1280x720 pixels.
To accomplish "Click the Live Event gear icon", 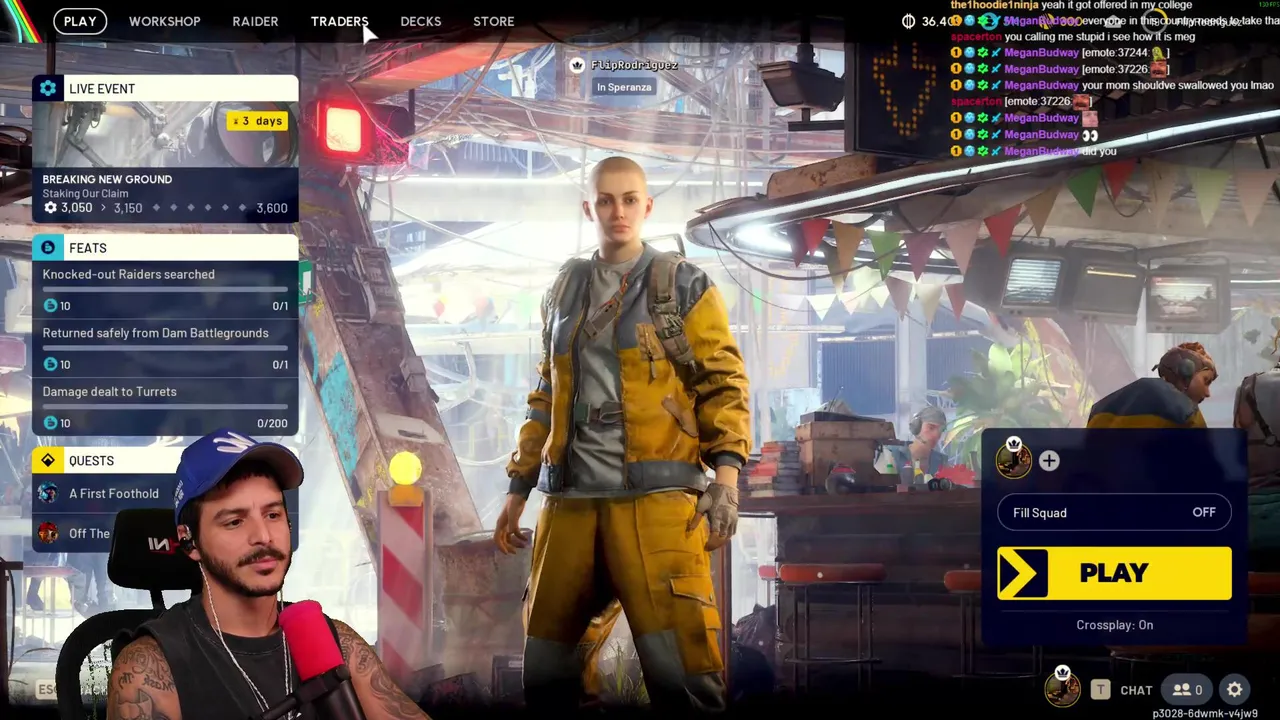I will click(x=48, y=88).
